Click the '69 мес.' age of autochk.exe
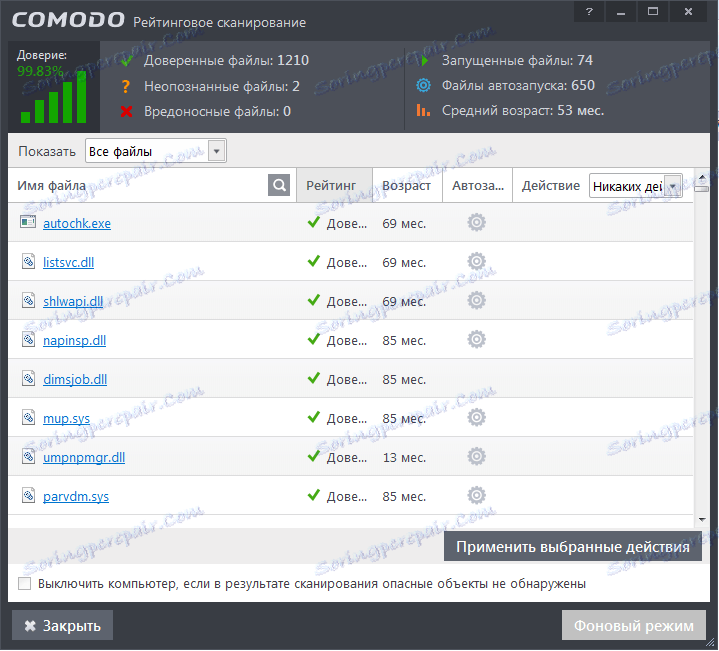Viewport: 719px width, 651px height. point(404,224)
